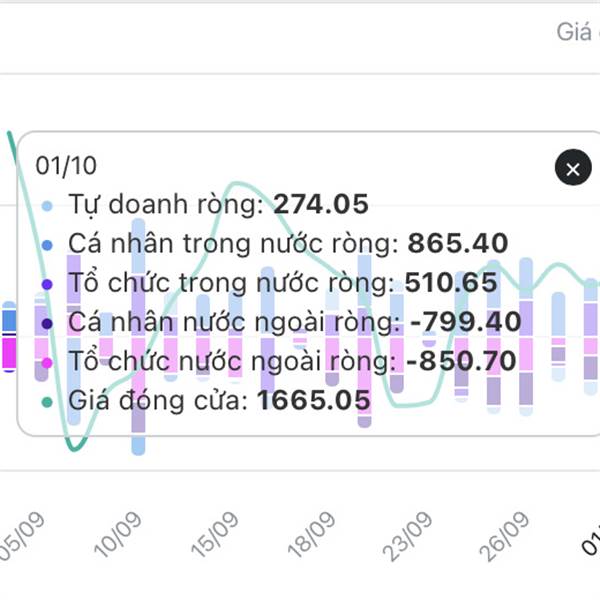The height and width of the screenshot is (600, 600).
Task: Click the Tự doanh ròng value 274.05
Action: tap(321, 205)
